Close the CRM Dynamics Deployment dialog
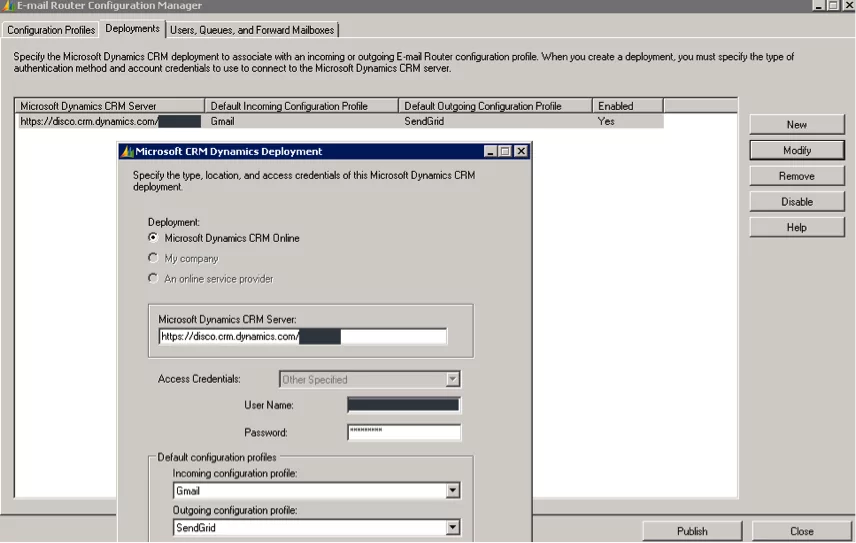 [x=521, y=151]
